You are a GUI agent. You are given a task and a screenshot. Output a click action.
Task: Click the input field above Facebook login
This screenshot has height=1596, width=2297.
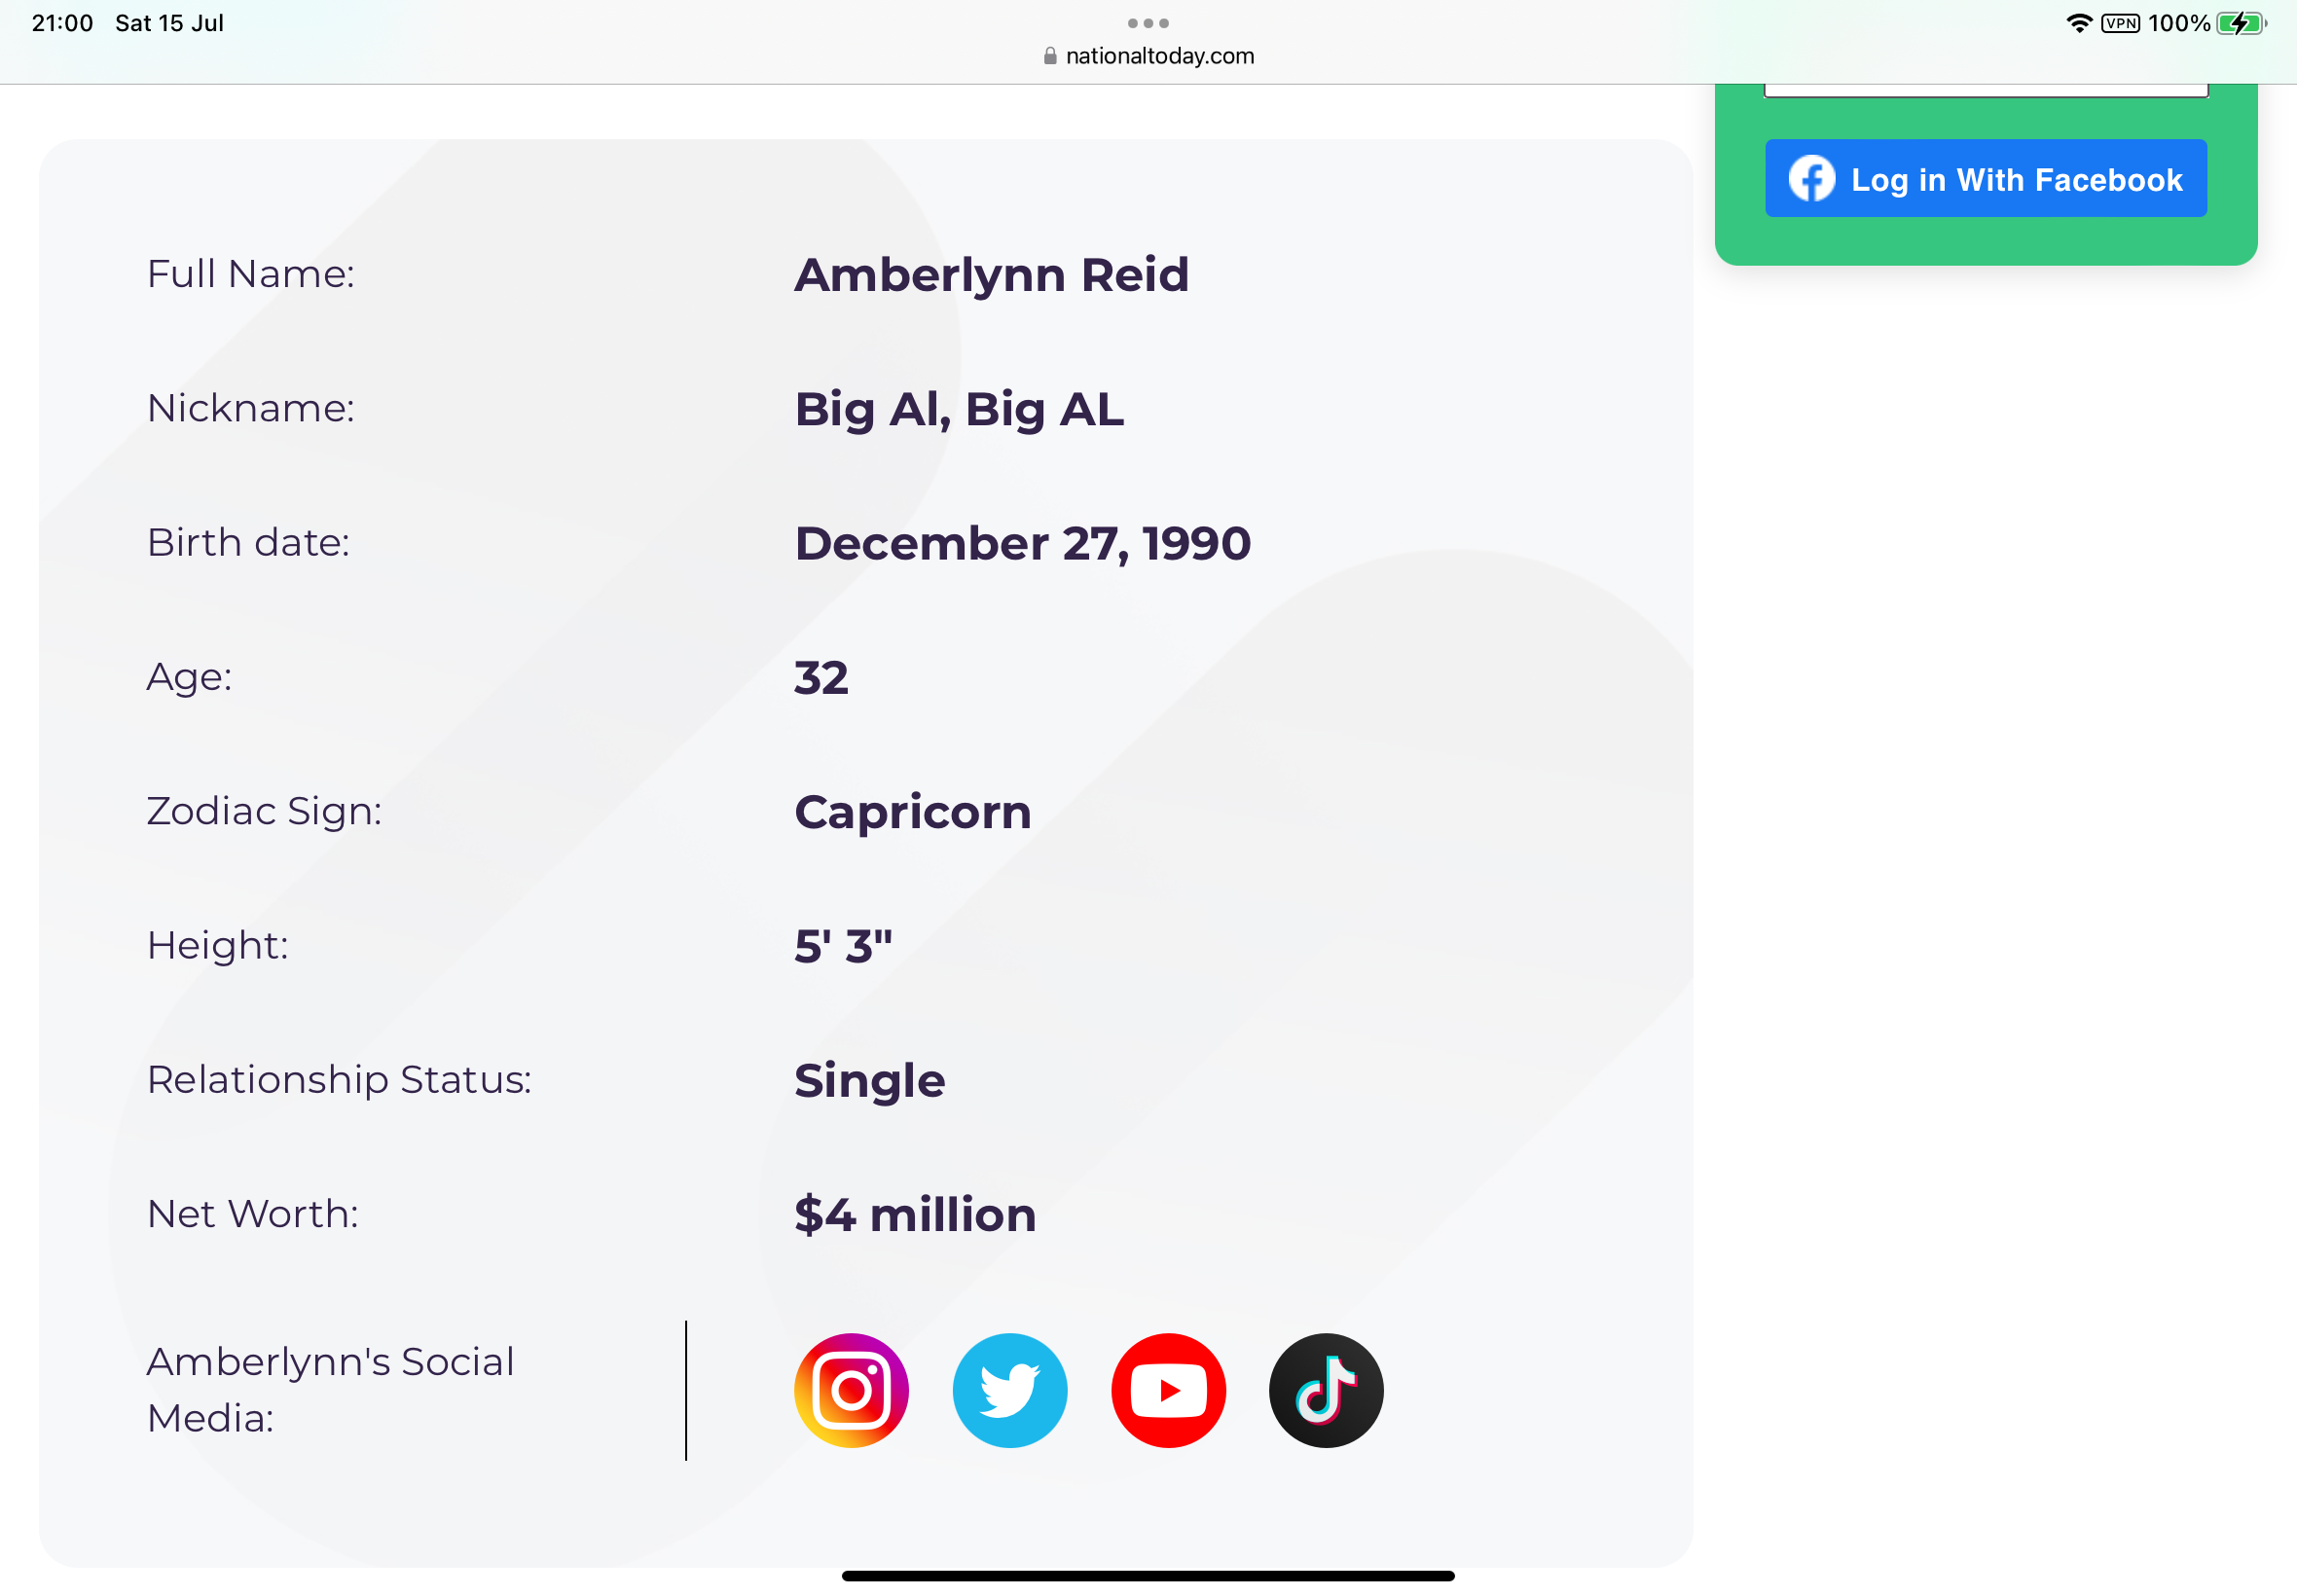click(1986, 90)
